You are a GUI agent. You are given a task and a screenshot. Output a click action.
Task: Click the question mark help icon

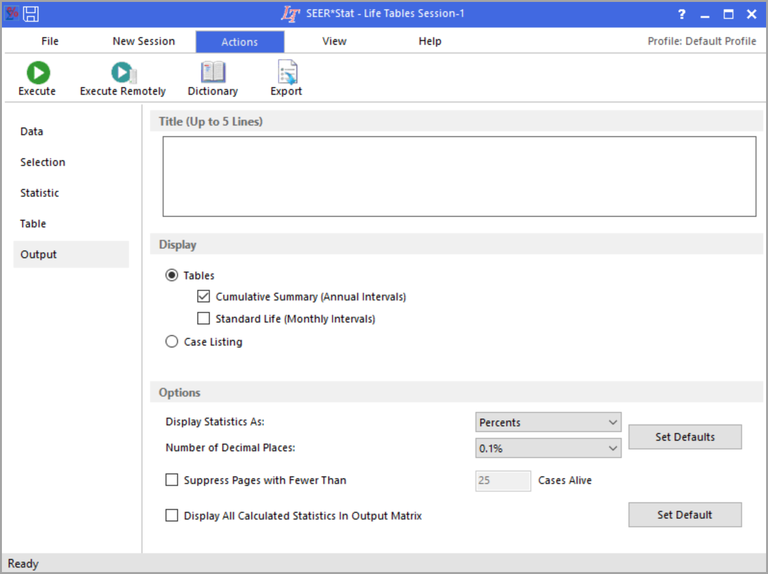point(682,14)
